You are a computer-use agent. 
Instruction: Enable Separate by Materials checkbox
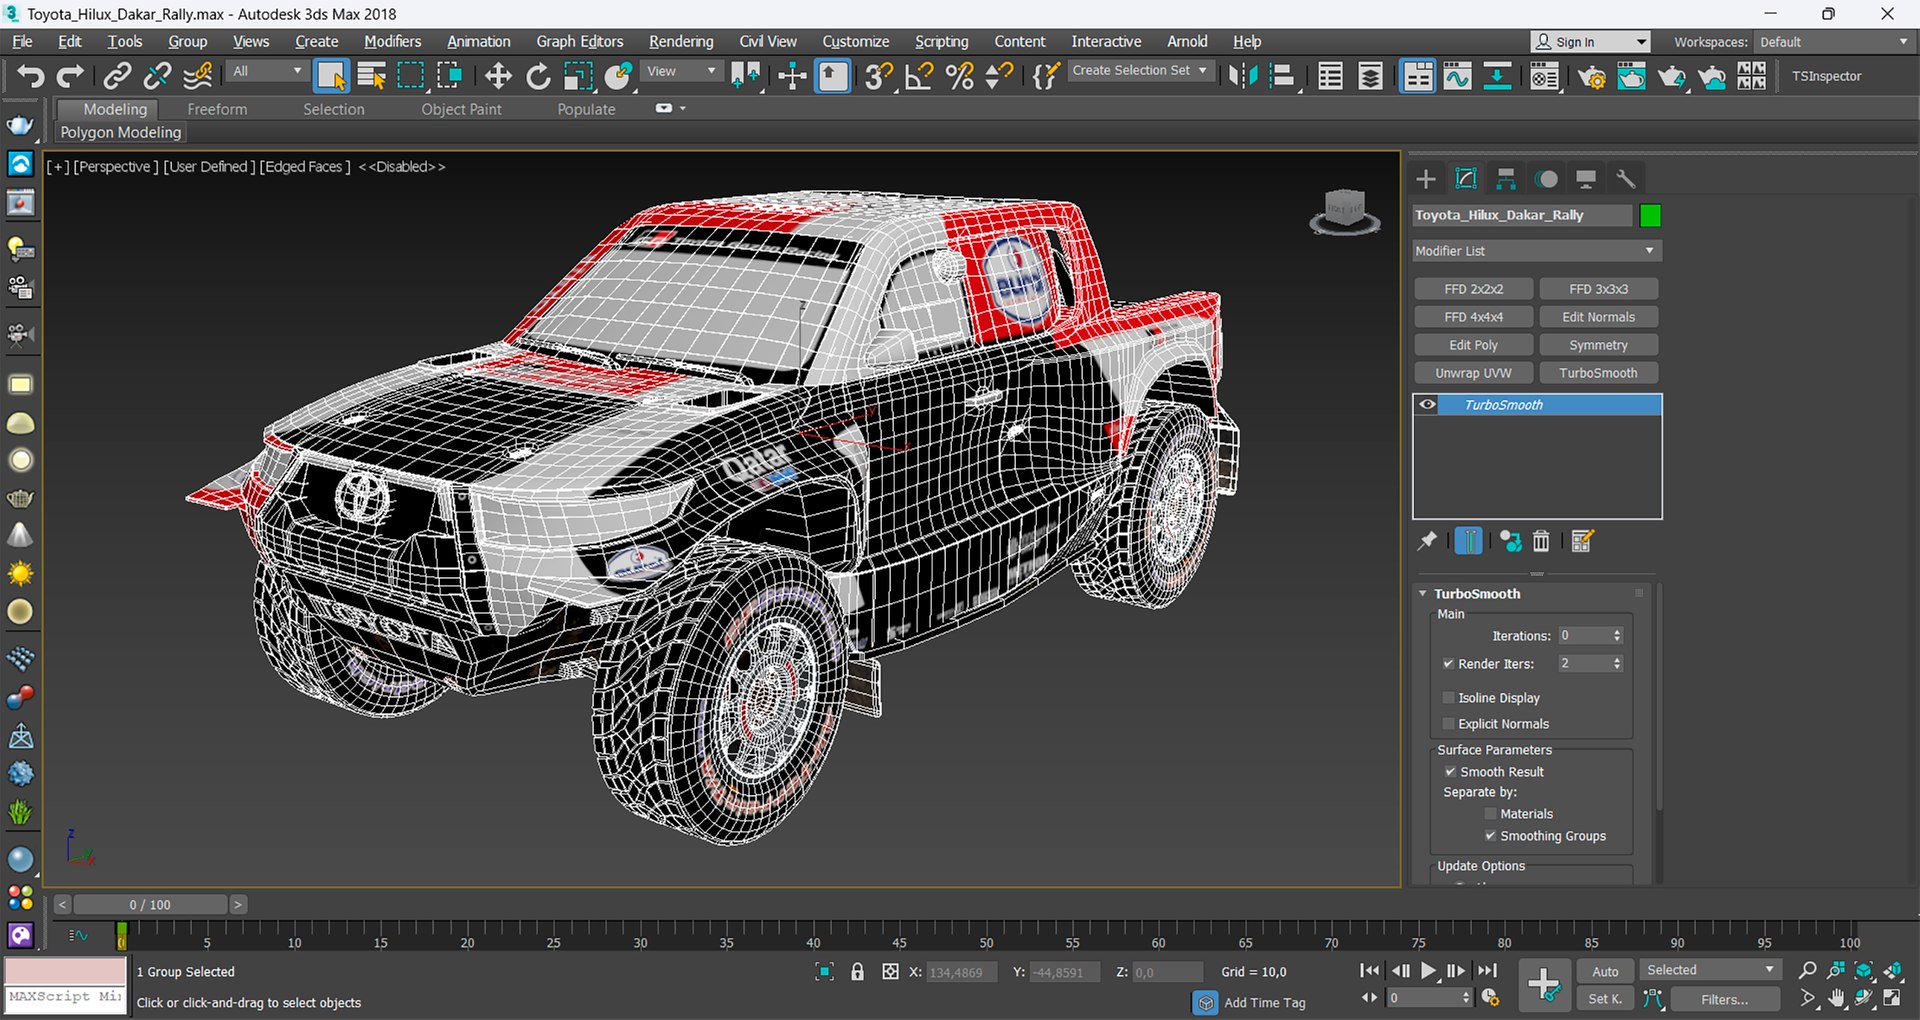click(1490, 814)
